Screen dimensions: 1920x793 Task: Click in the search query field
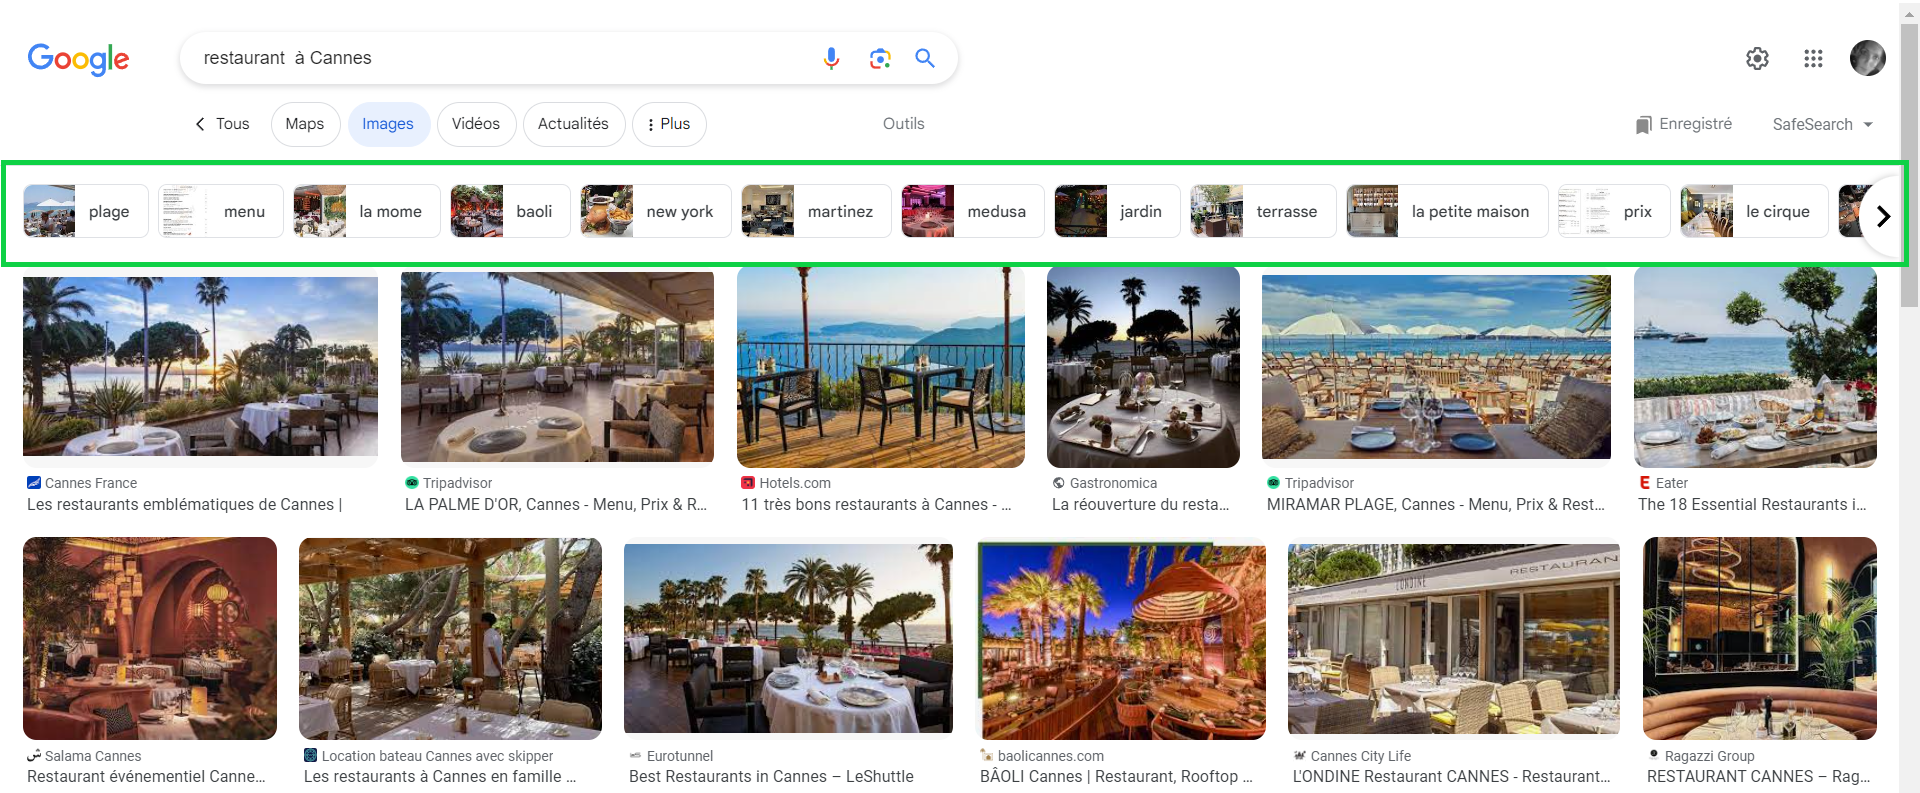[x=500, y=58]
